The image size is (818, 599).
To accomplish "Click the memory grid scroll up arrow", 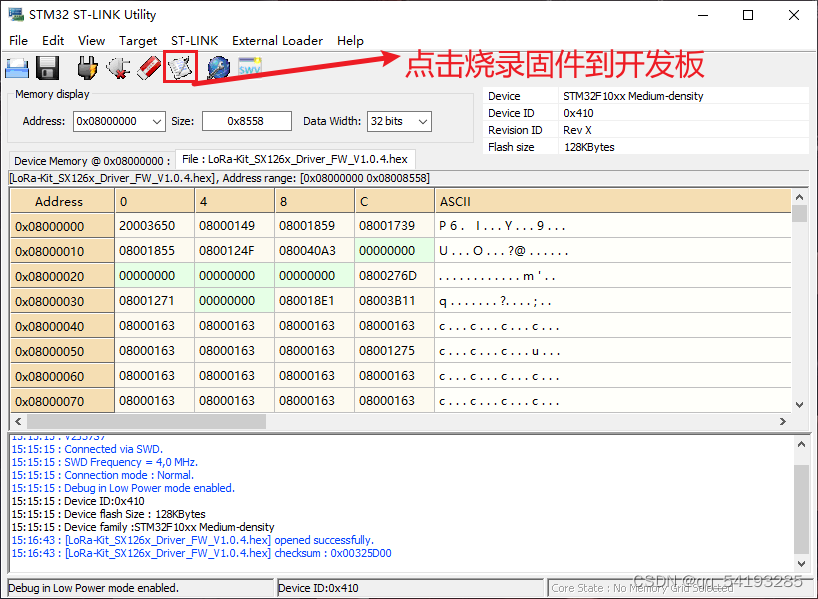I will click(800, 197).
